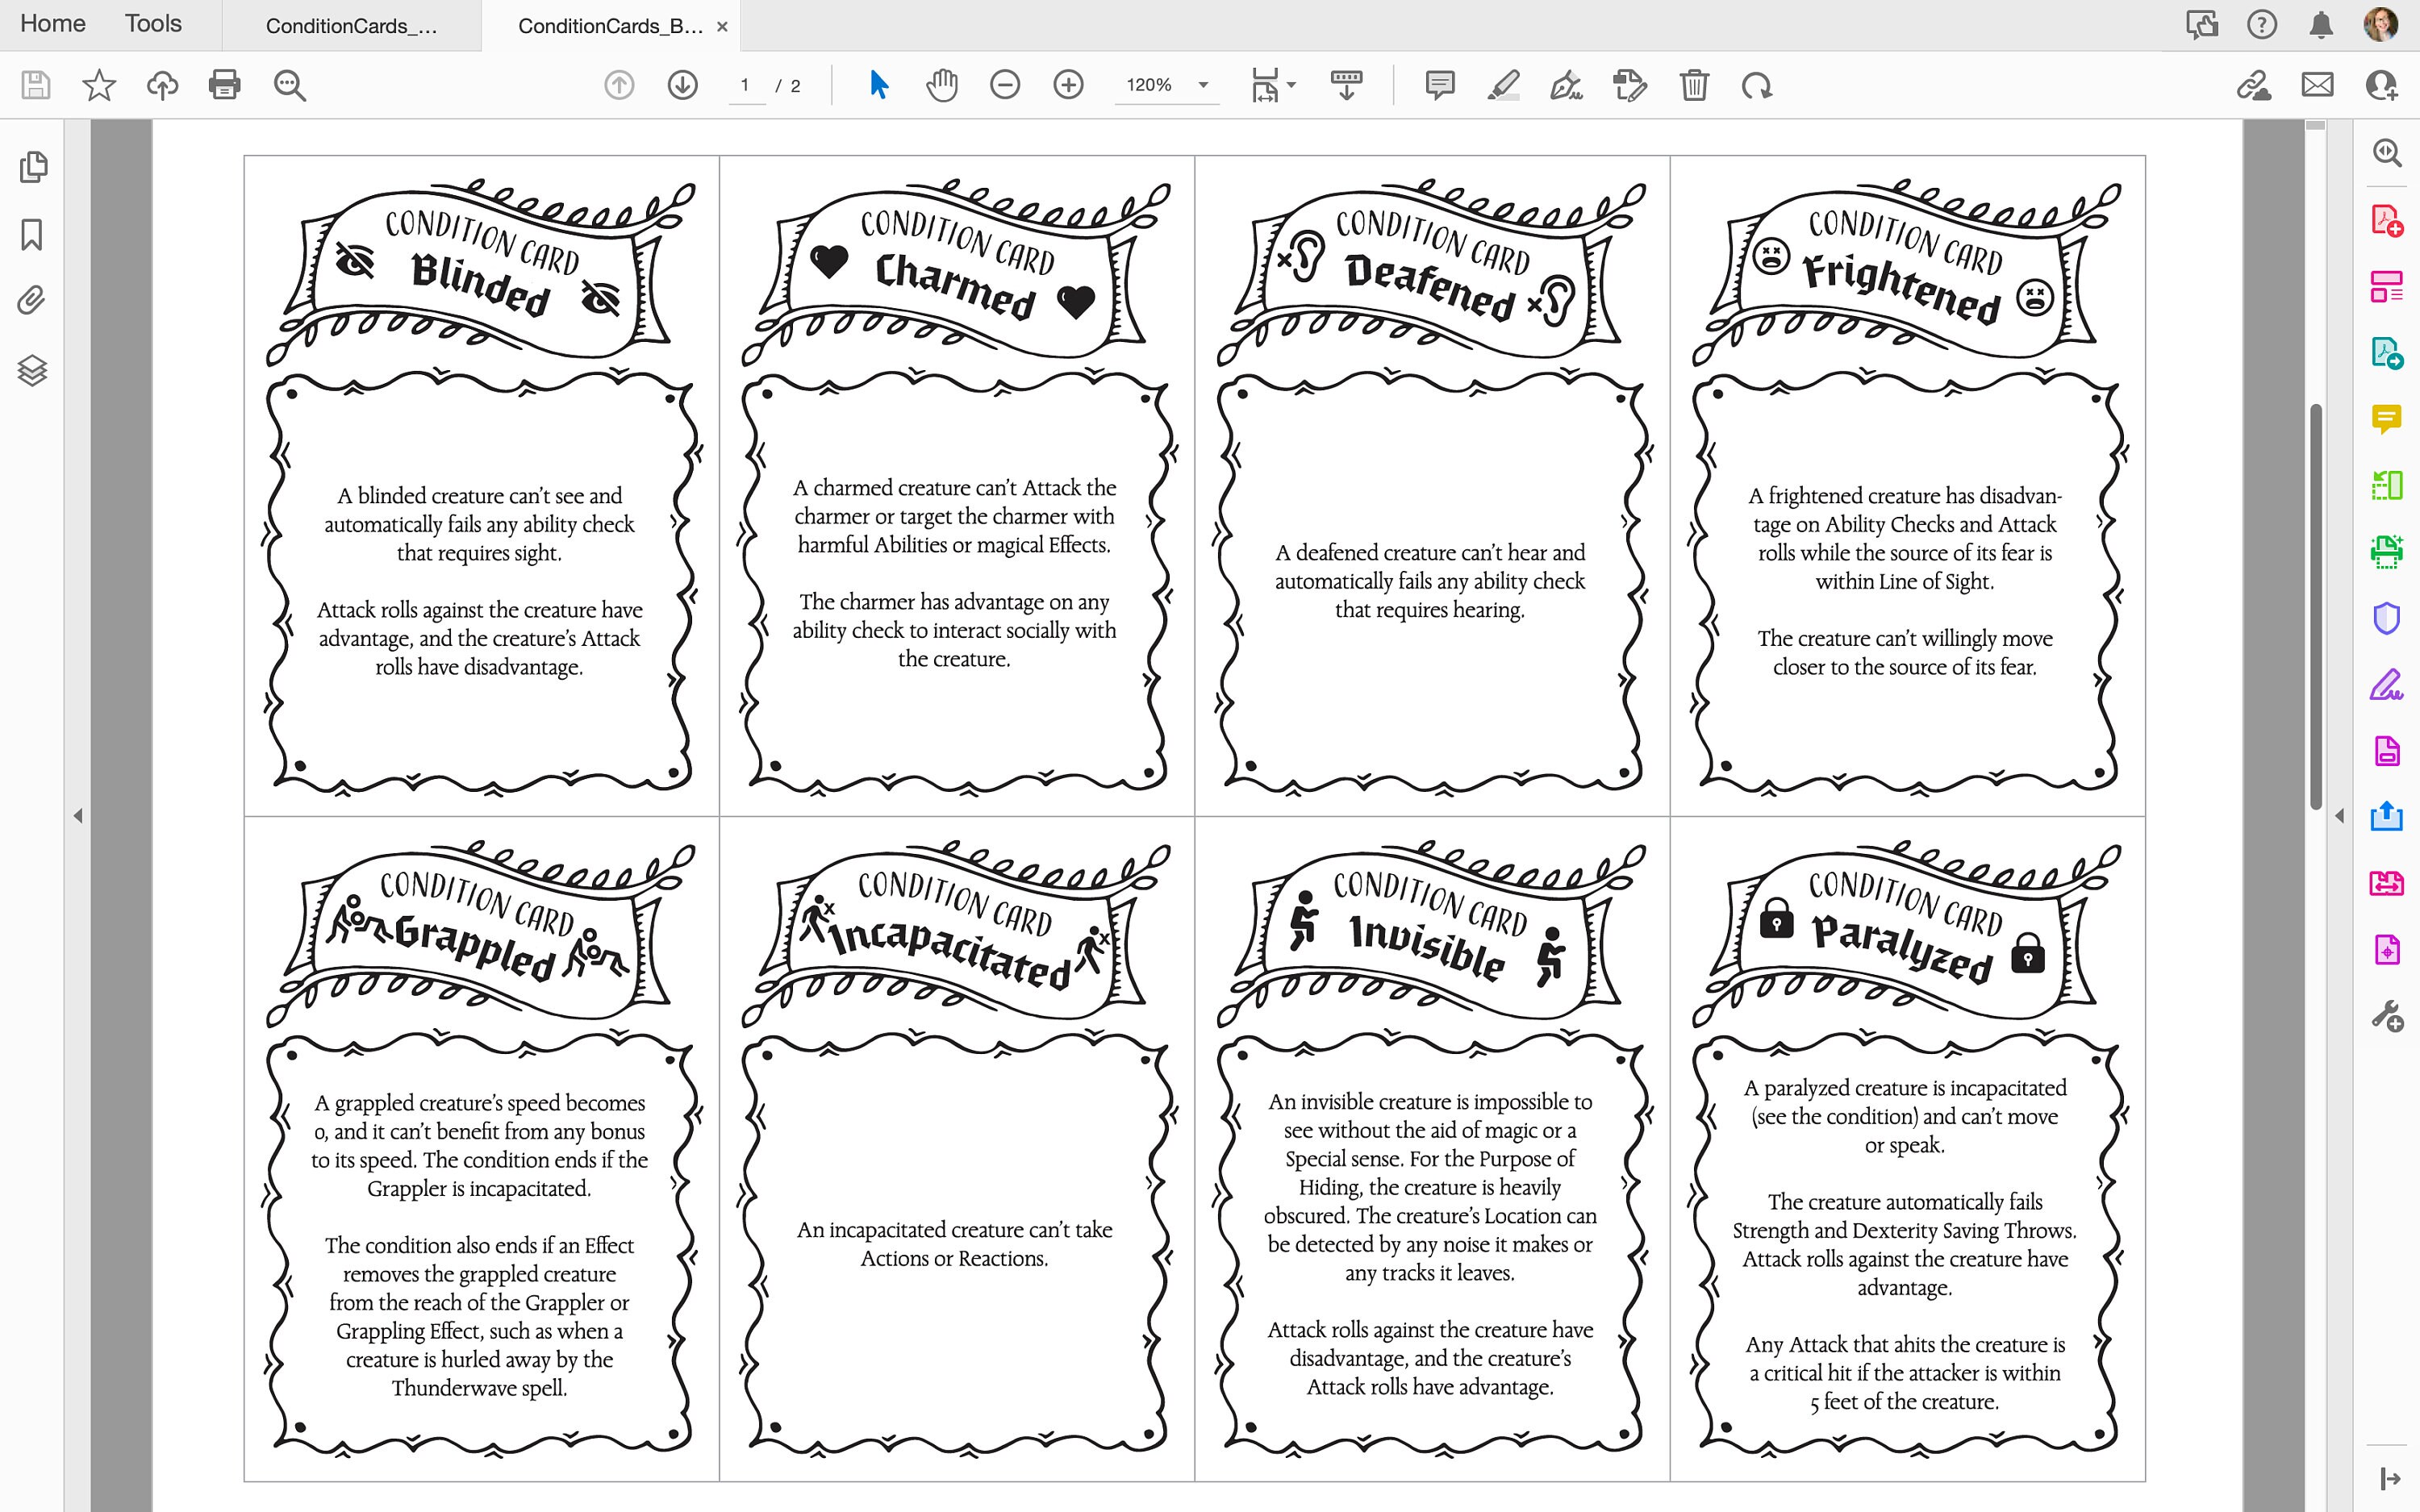Open the Layers panel

pos(34,371)
